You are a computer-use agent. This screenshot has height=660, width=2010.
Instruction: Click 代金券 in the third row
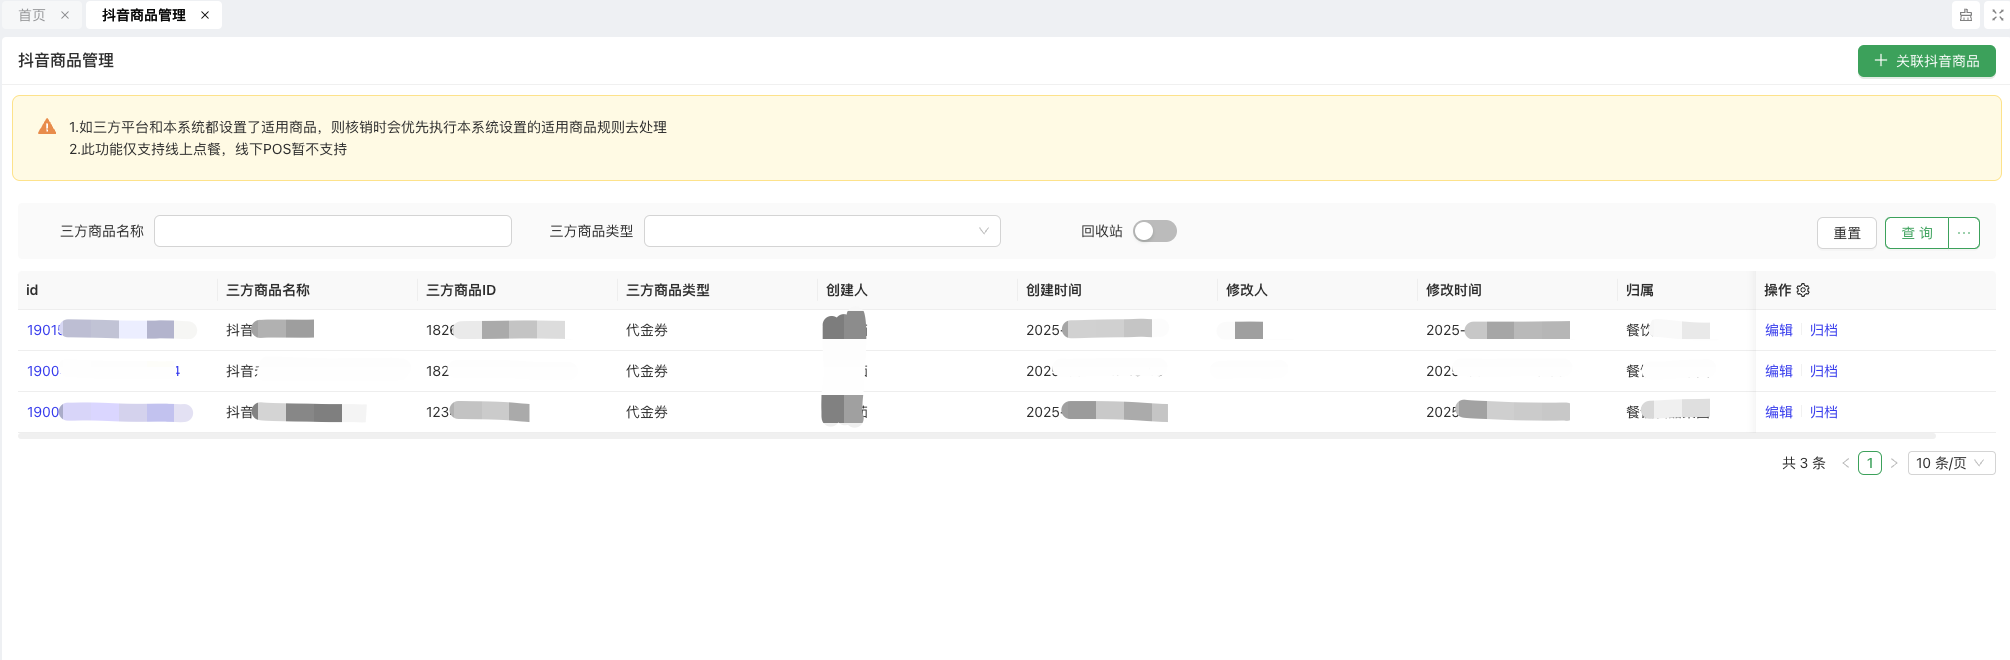pyautogui.click(x=647, y=412)
